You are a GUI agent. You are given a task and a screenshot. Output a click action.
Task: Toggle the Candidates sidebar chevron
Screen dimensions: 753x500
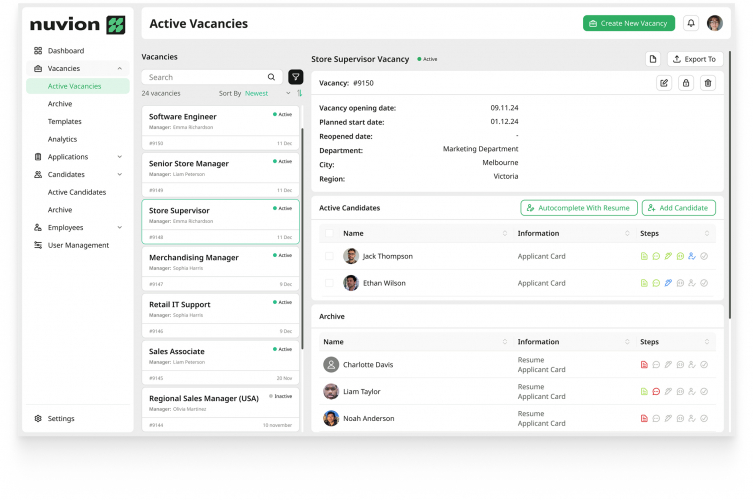click(x=120, y=174)
